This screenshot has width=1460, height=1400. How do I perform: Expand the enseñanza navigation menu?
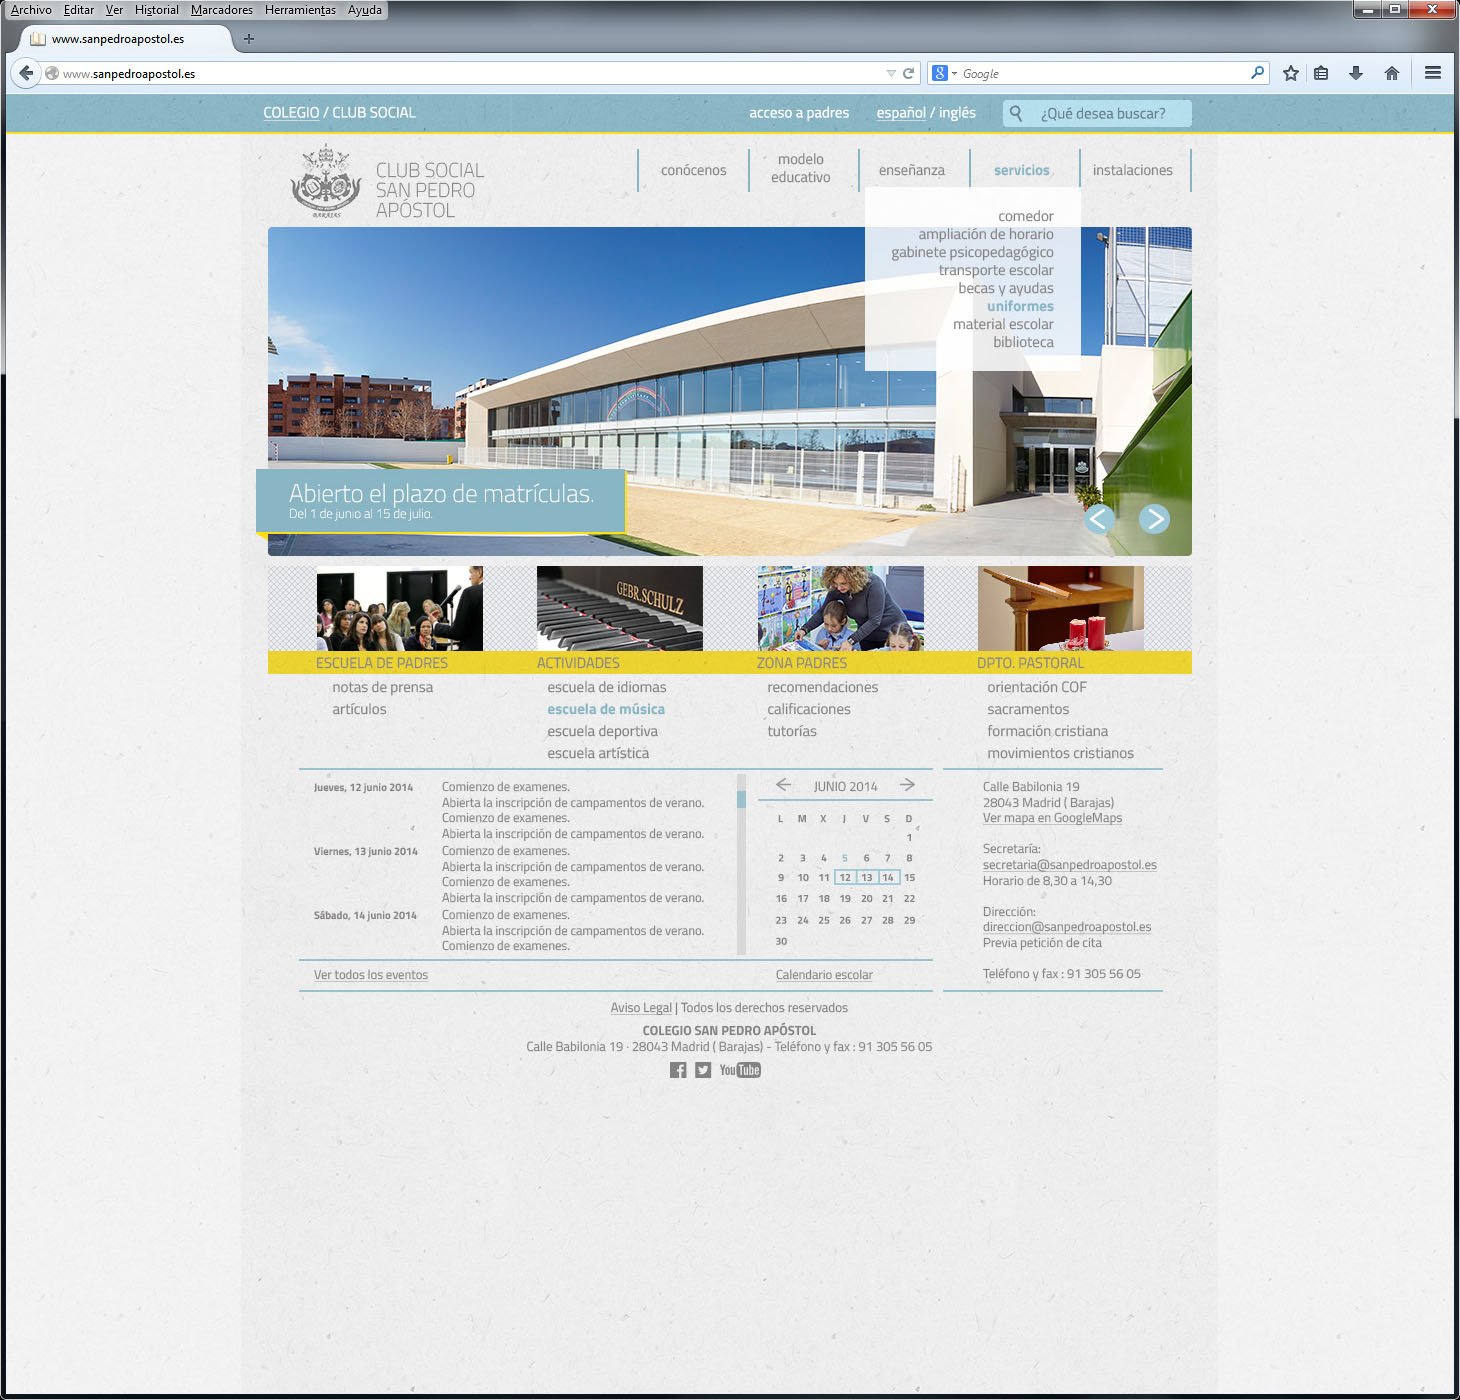pyautogui.click(x=913, y=170)
